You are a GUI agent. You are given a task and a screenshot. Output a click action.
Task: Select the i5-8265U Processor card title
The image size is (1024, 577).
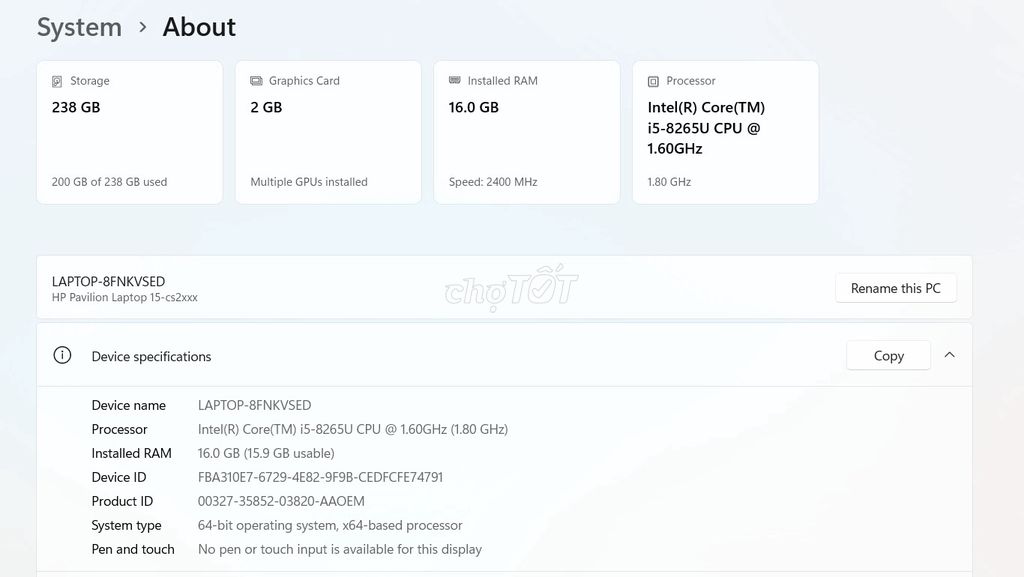(x=706, y=128)
